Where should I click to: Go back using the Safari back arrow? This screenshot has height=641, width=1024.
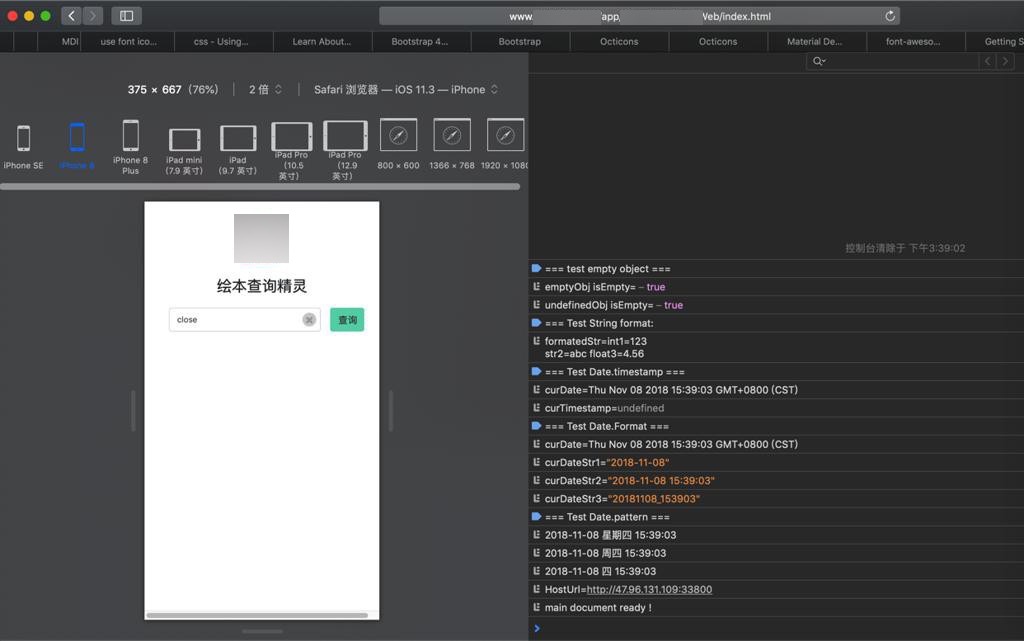(x=71, y=16)
